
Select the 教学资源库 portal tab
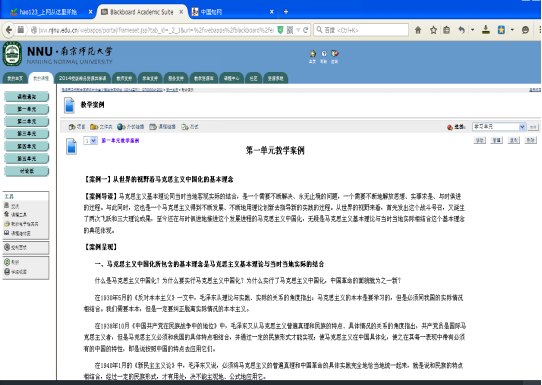[x=204, y=78]
